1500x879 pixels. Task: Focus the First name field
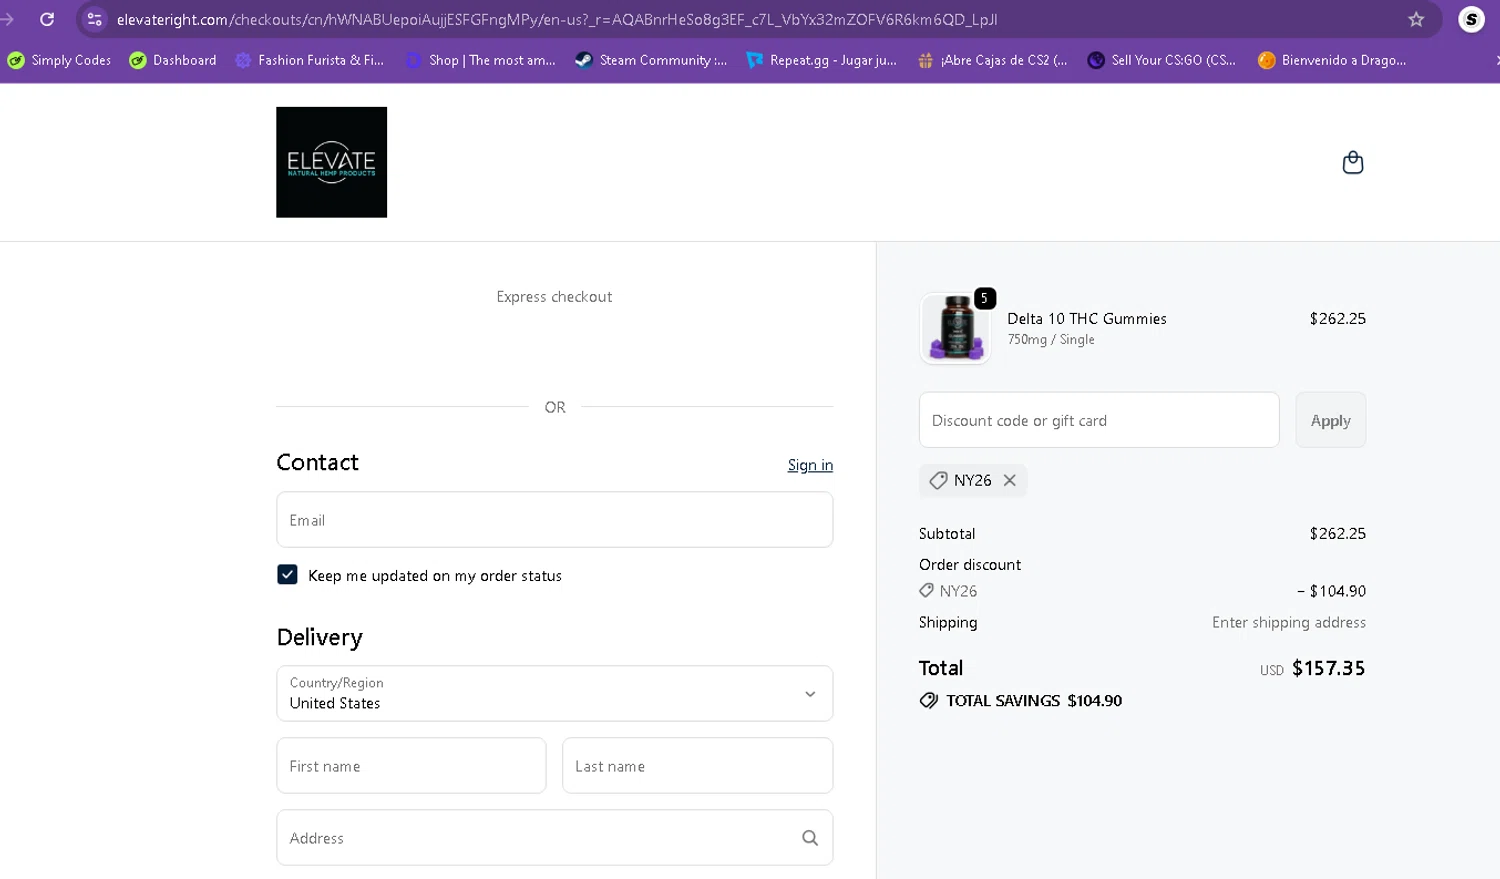(411, 766)
